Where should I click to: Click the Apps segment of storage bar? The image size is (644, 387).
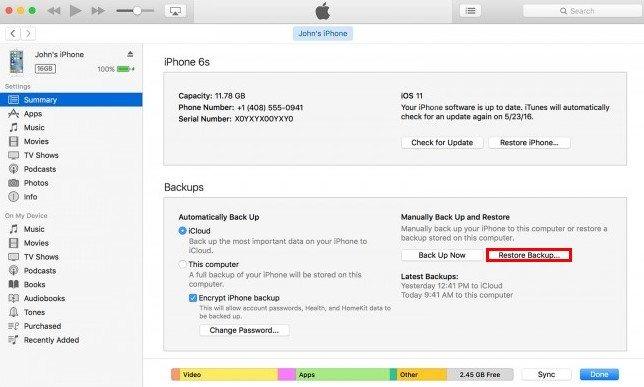pyautogui.click(x=343, y=374)
